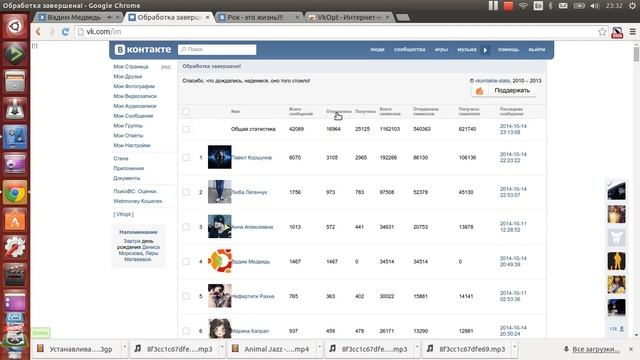Tick checkbox for Павел Коршунов row
This screenshot has height=360, width=640.
186,158
